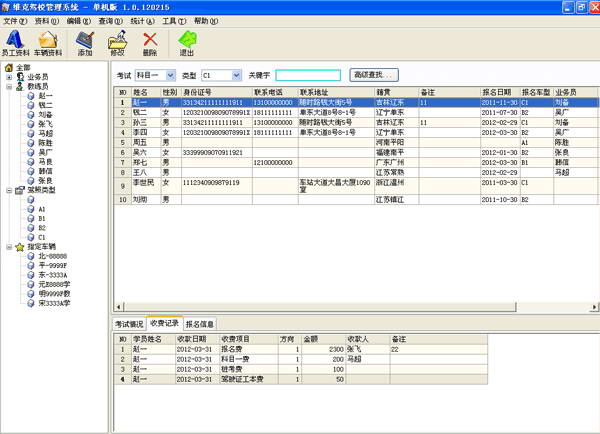The height and width of the screenshot is (434, 600).
Task: Open the 编辑(E) menu
Action: 79,21
